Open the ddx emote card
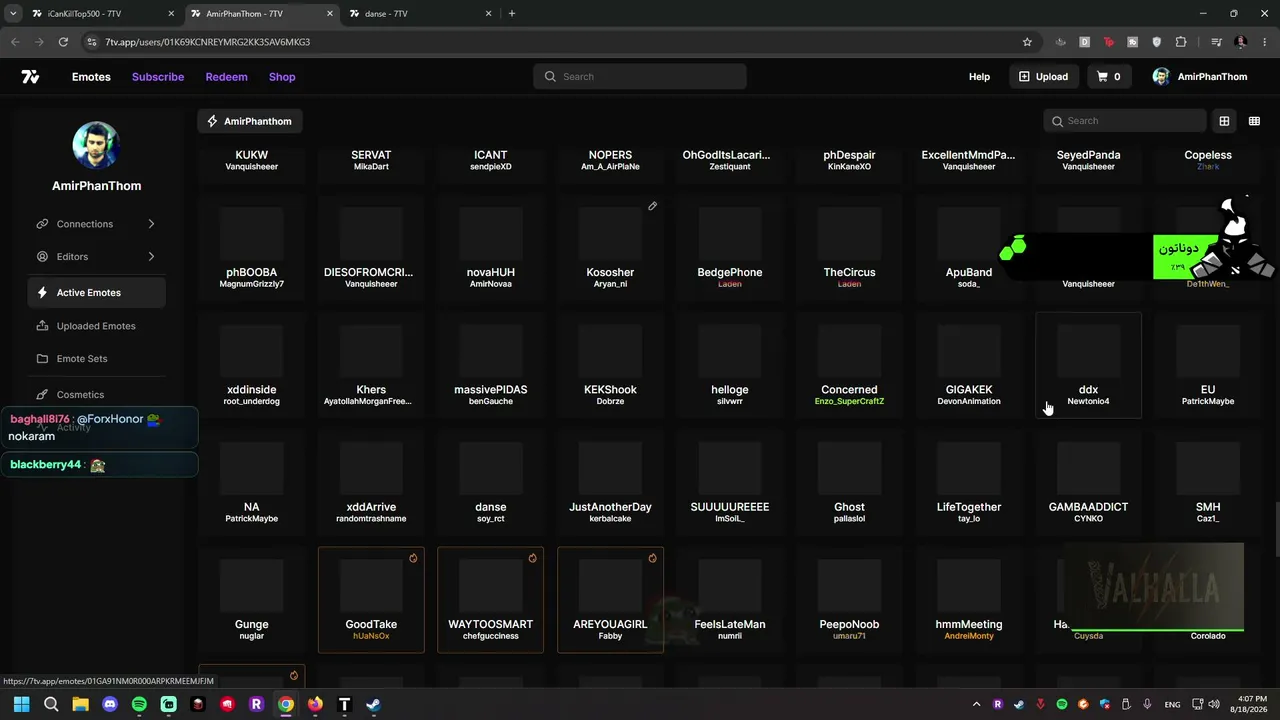 click(1088, 364)
